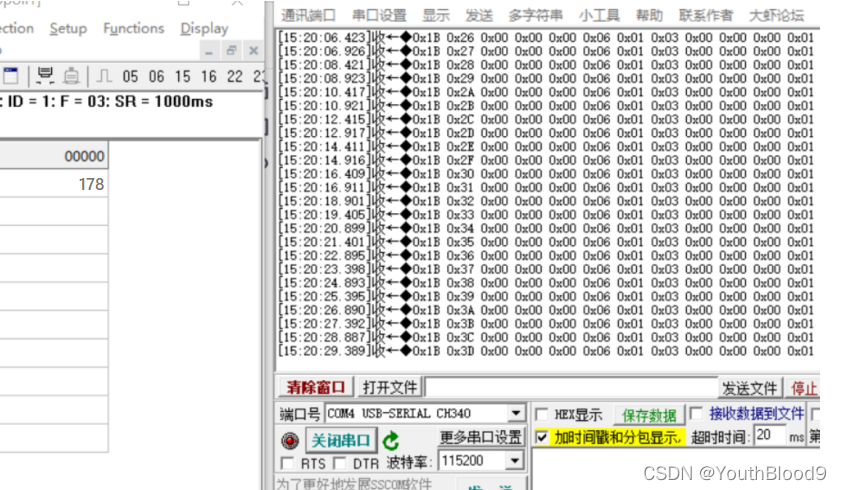Viewport: 842px width, 490px height.
Task: Click the pulse waveform icon in Modbus Poll toolbar
Action: 104,76
